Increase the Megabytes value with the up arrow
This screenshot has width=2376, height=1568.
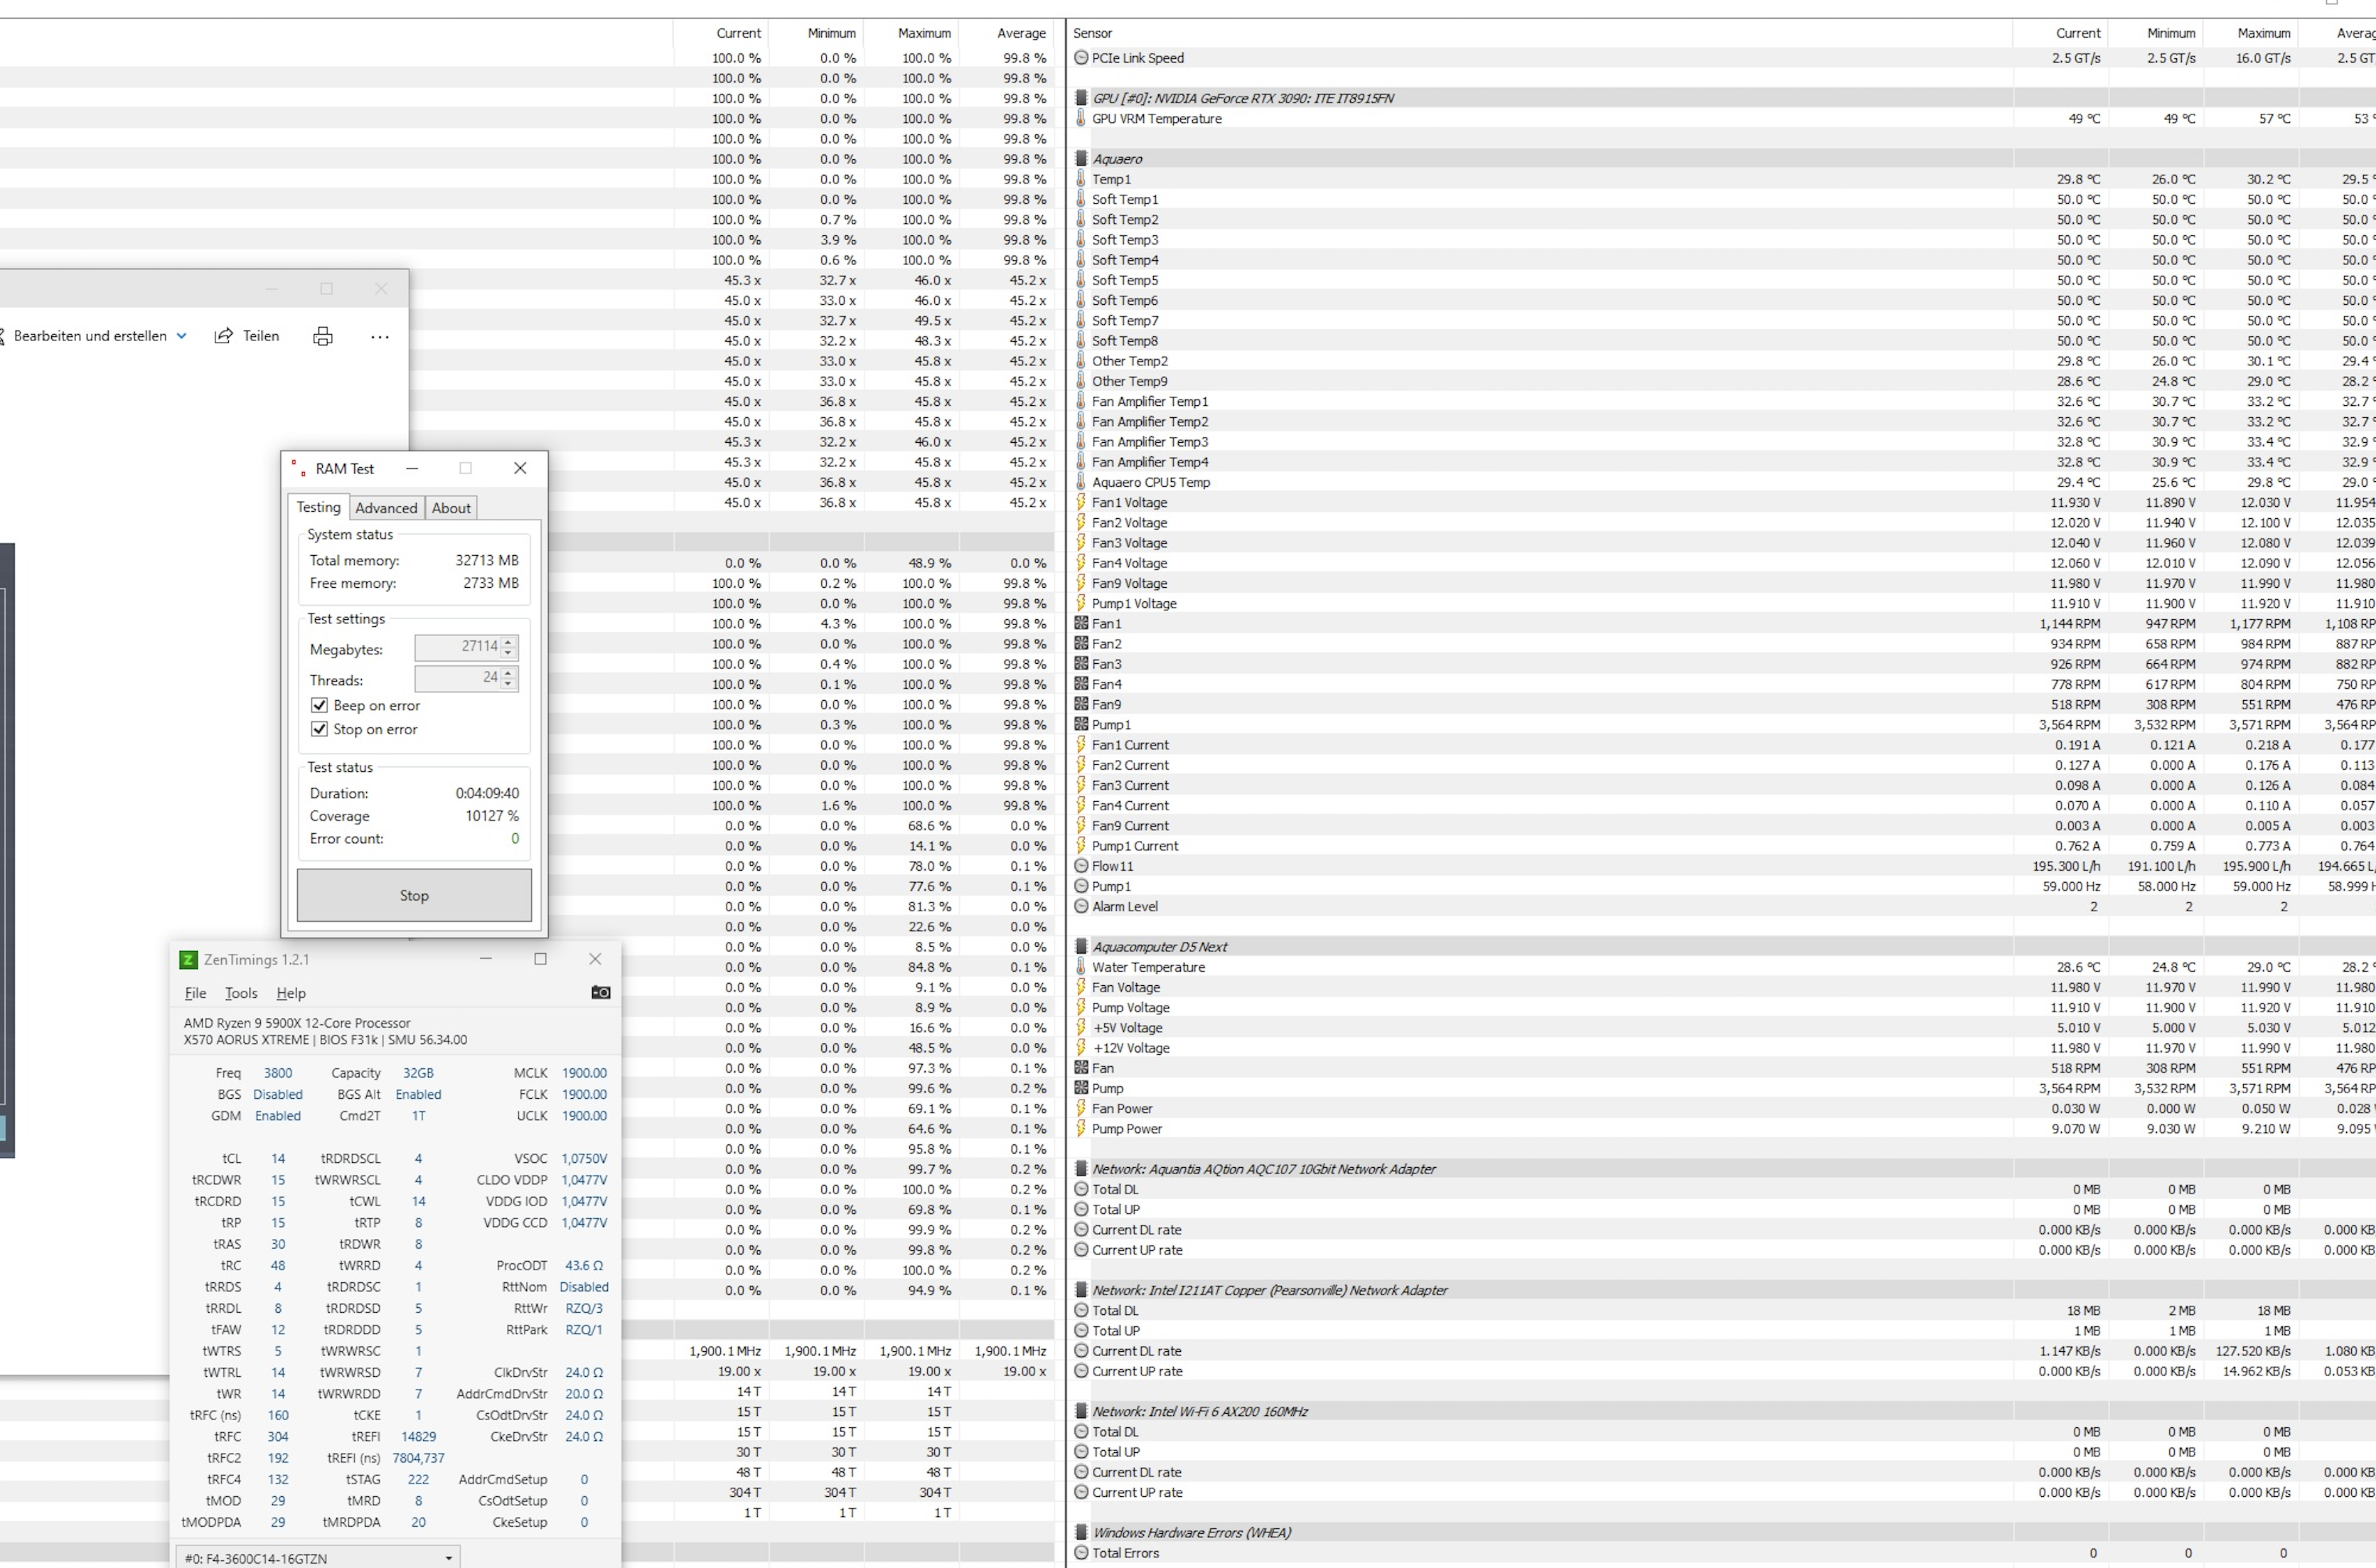coord(509,642)
